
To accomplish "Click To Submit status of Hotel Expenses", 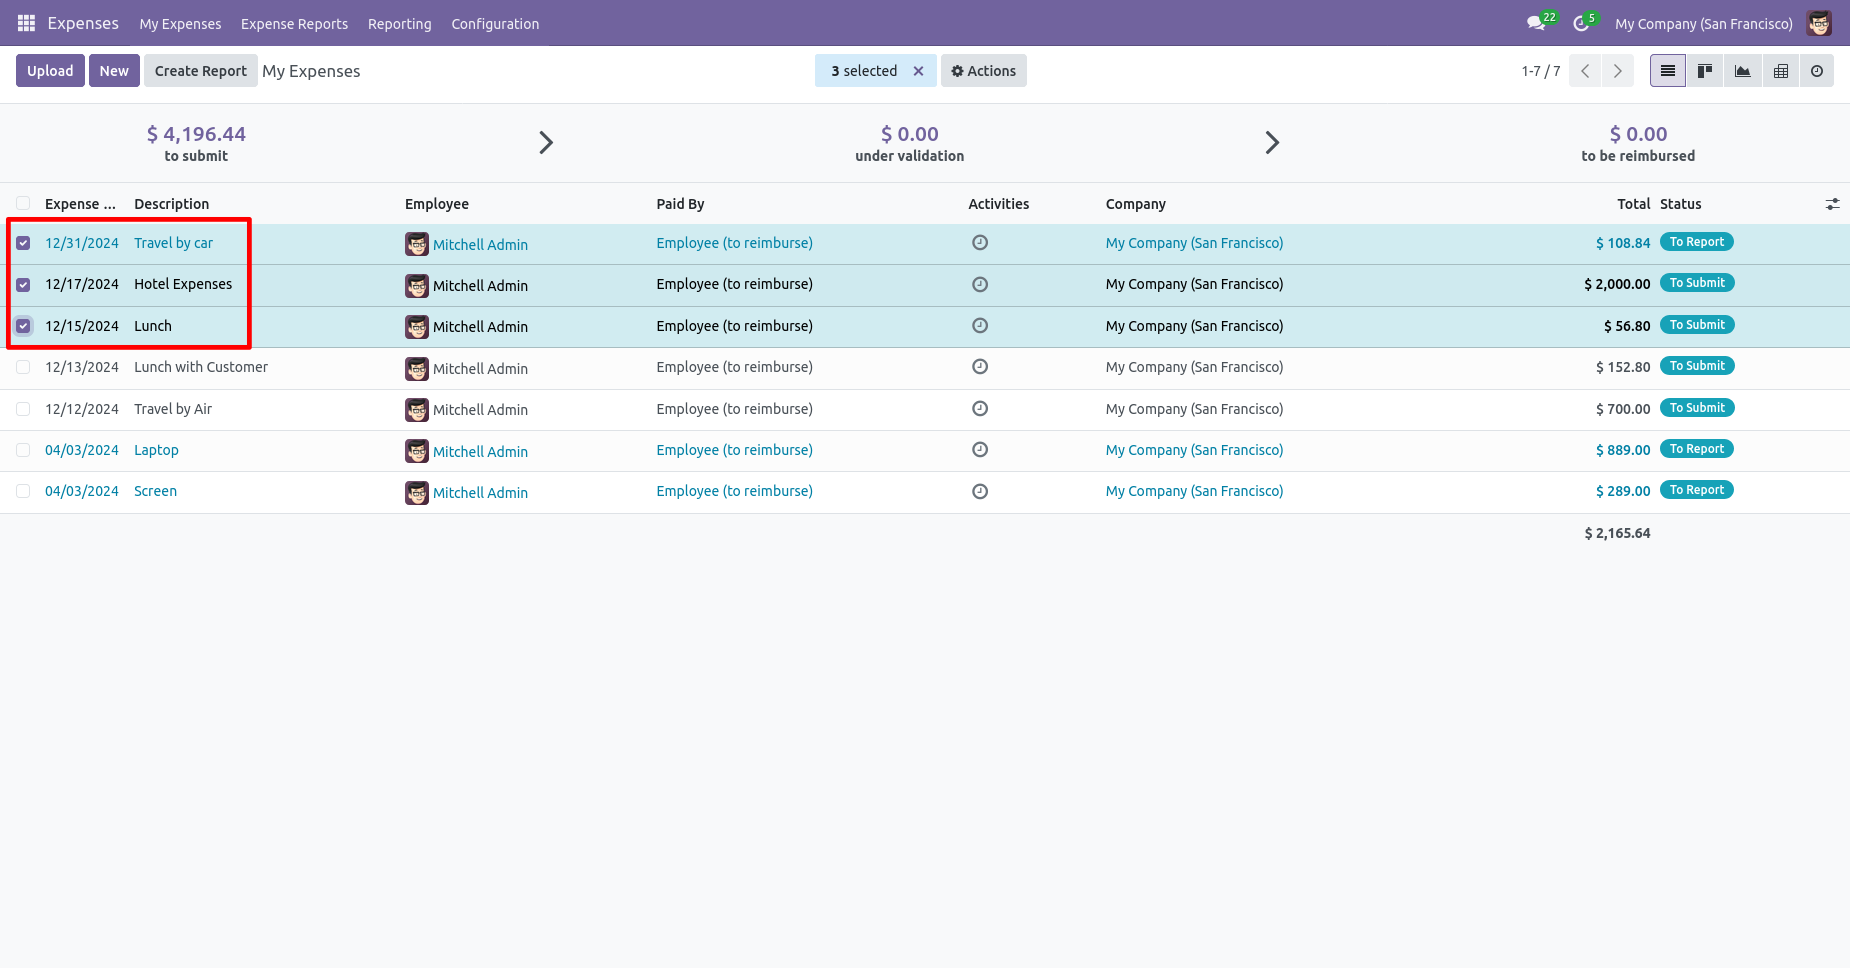I will pos(1697,283).
